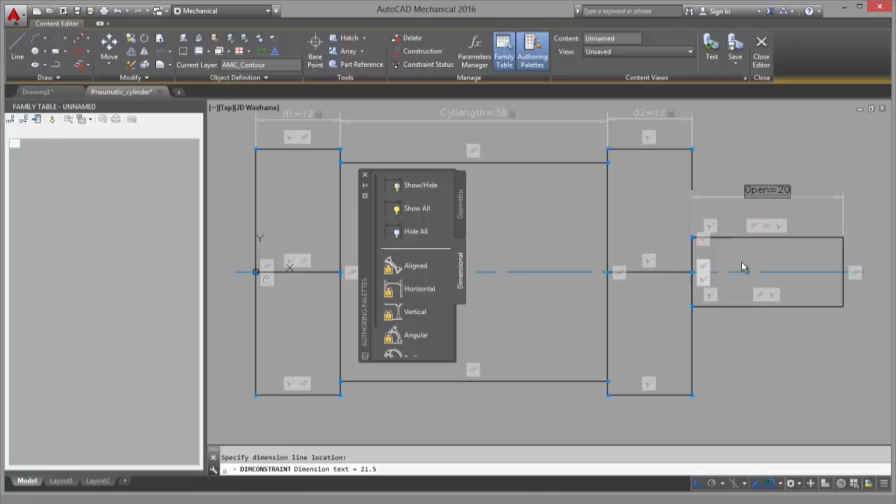Click the Vertical dimensional constraint

click(x=405, y=312)
